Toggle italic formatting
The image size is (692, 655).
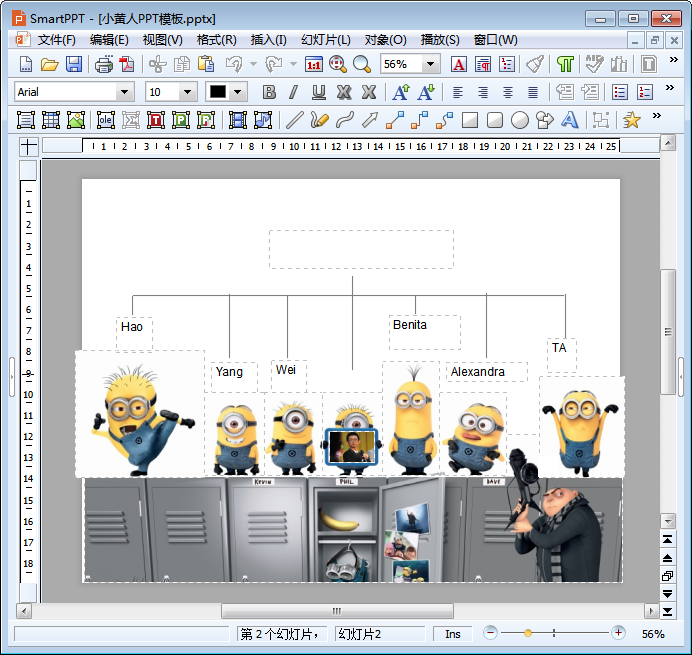(293, 92)
